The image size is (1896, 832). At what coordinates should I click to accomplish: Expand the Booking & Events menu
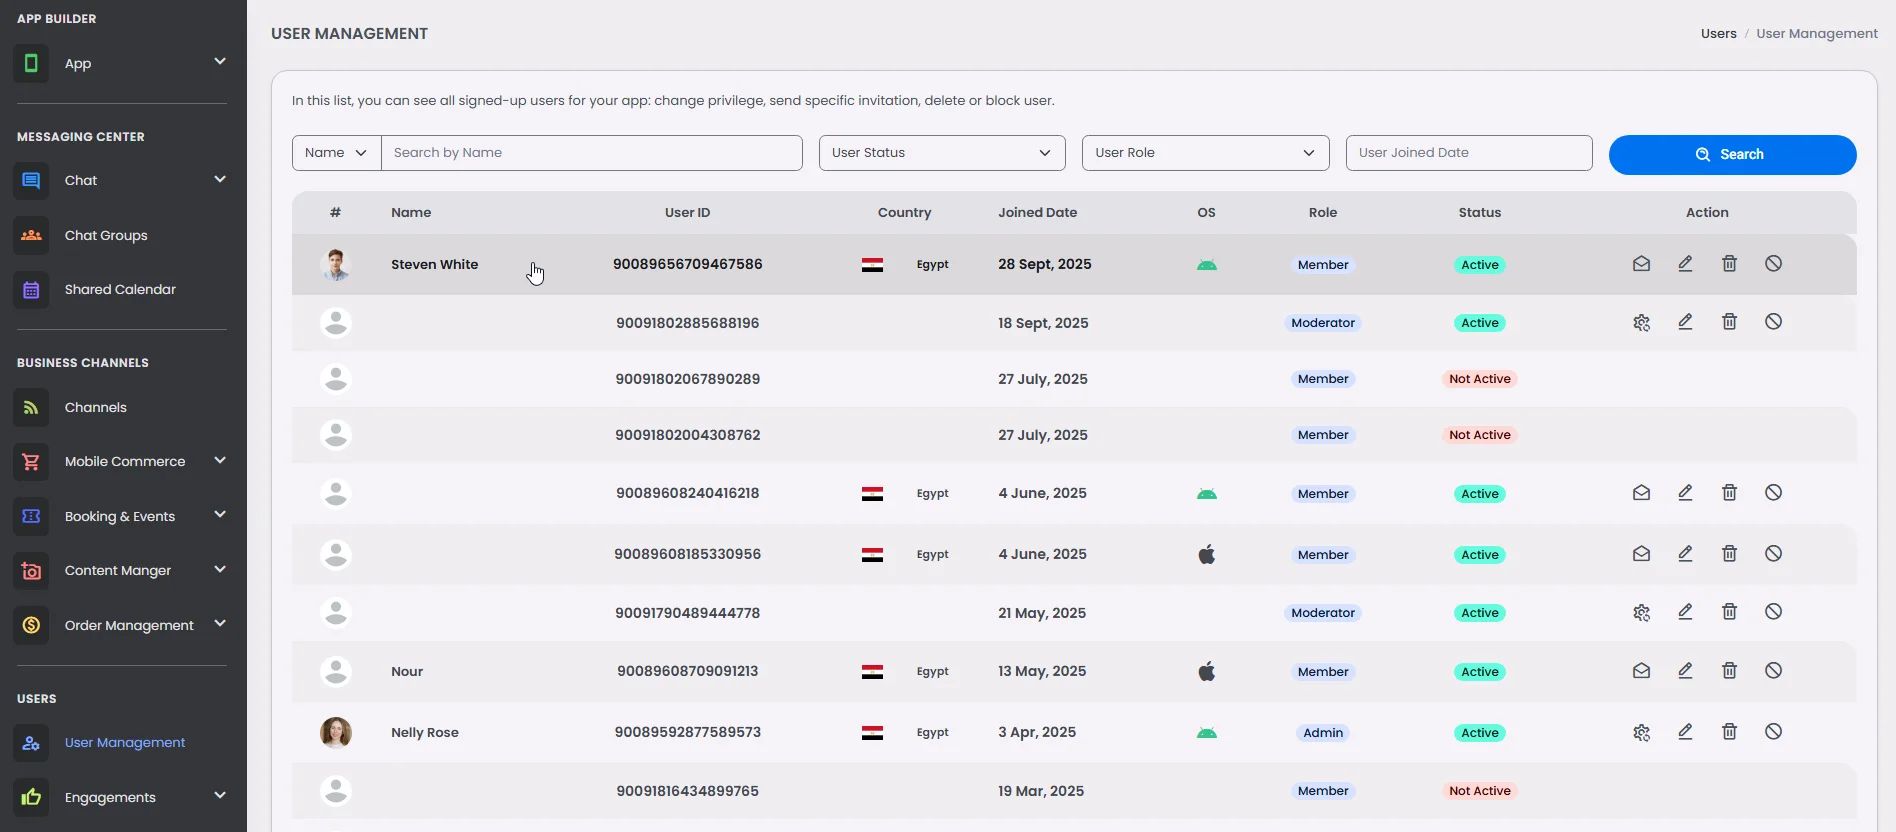click(x=219, y=516)
